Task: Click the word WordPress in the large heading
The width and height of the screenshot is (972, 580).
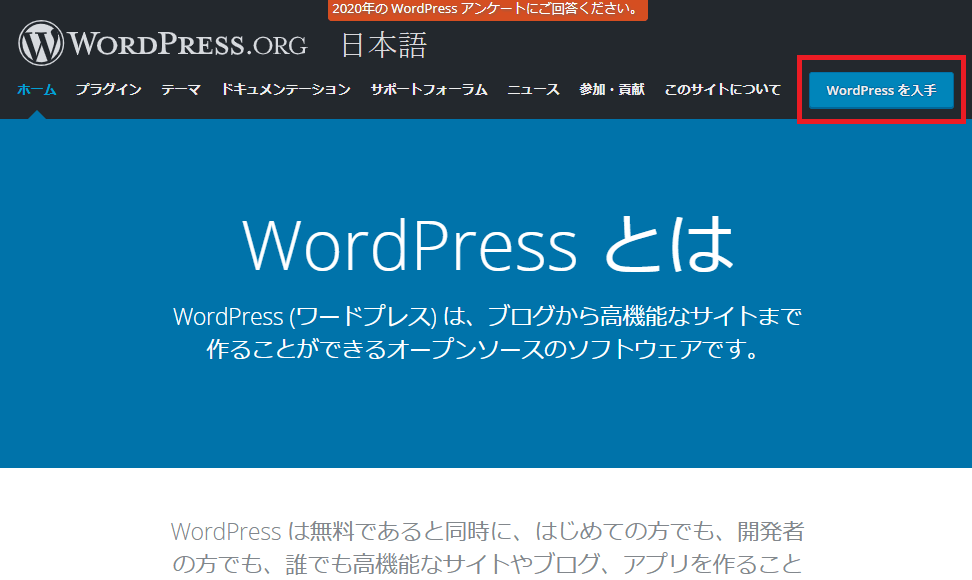Action: [409, 245]
